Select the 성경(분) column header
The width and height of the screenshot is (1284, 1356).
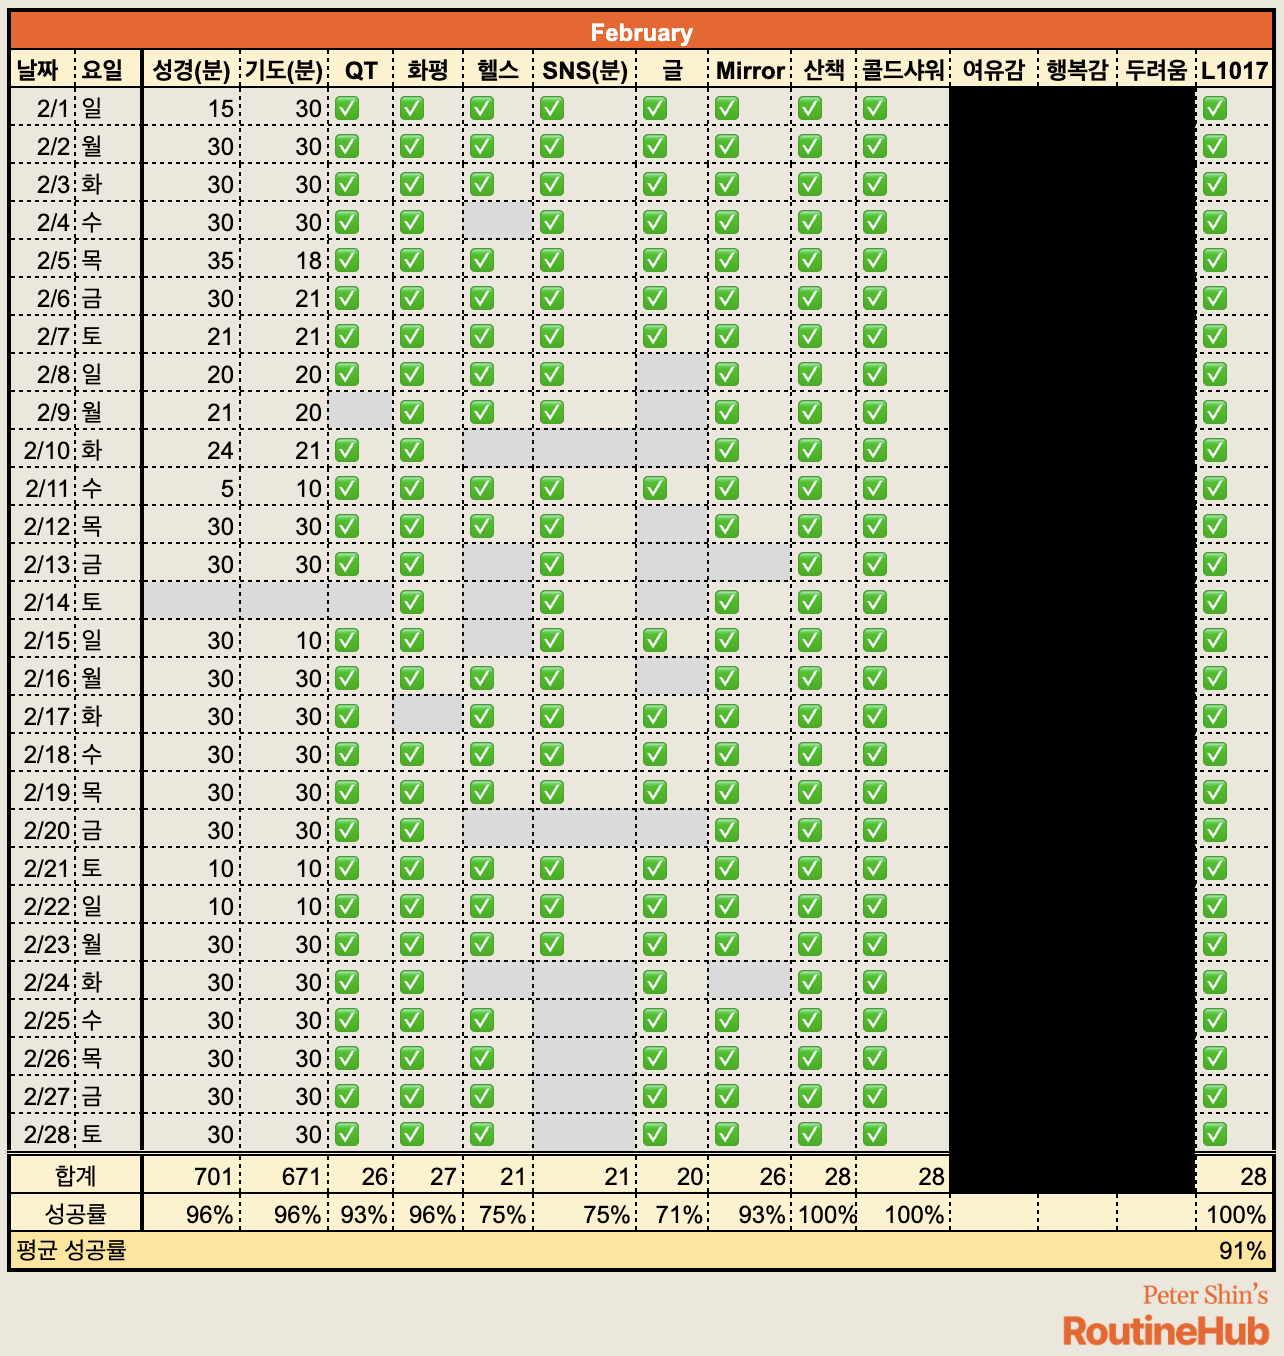click(191, 70)
